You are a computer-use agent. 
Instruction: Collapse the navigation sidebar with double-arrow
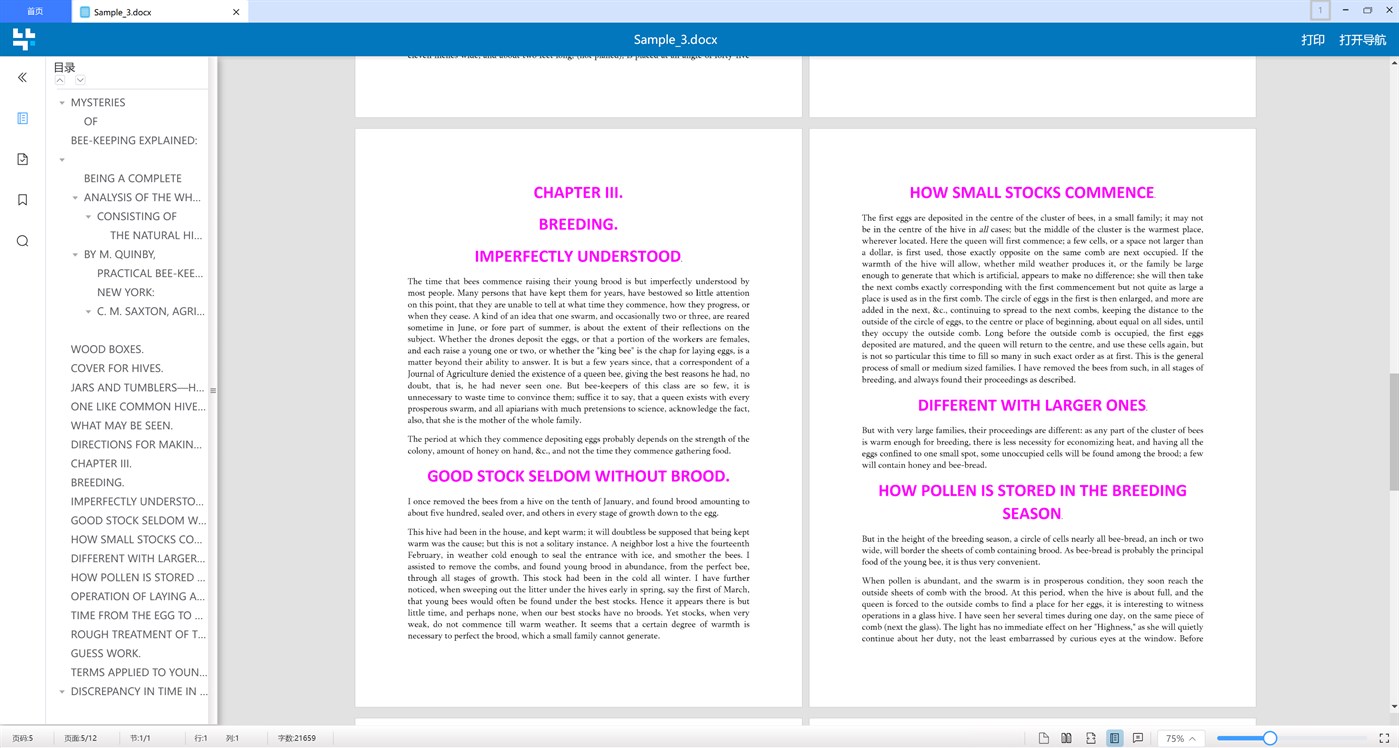click(x=22, y=76)
